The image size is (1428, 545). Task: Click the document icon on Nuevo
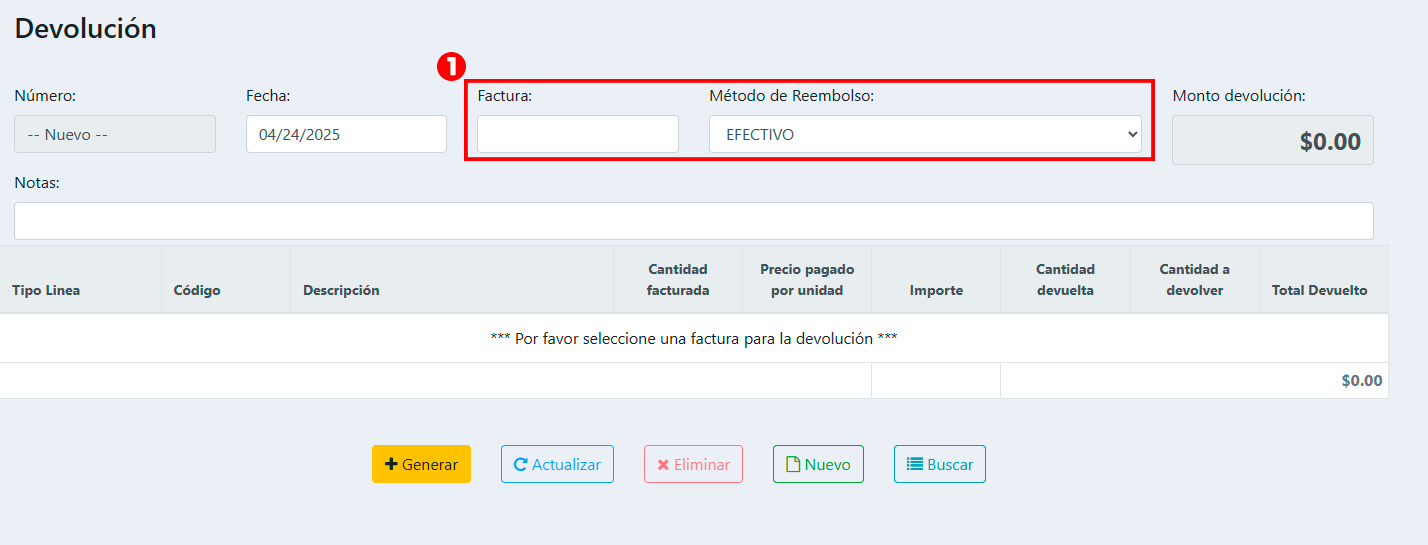point(793,465)
